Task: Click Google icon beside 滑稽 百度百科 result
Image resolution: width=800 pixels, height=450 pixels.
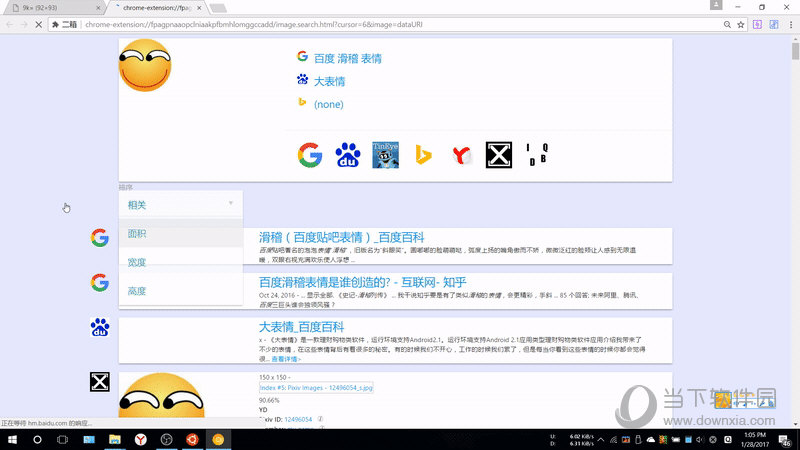Action: click(99, 238)
